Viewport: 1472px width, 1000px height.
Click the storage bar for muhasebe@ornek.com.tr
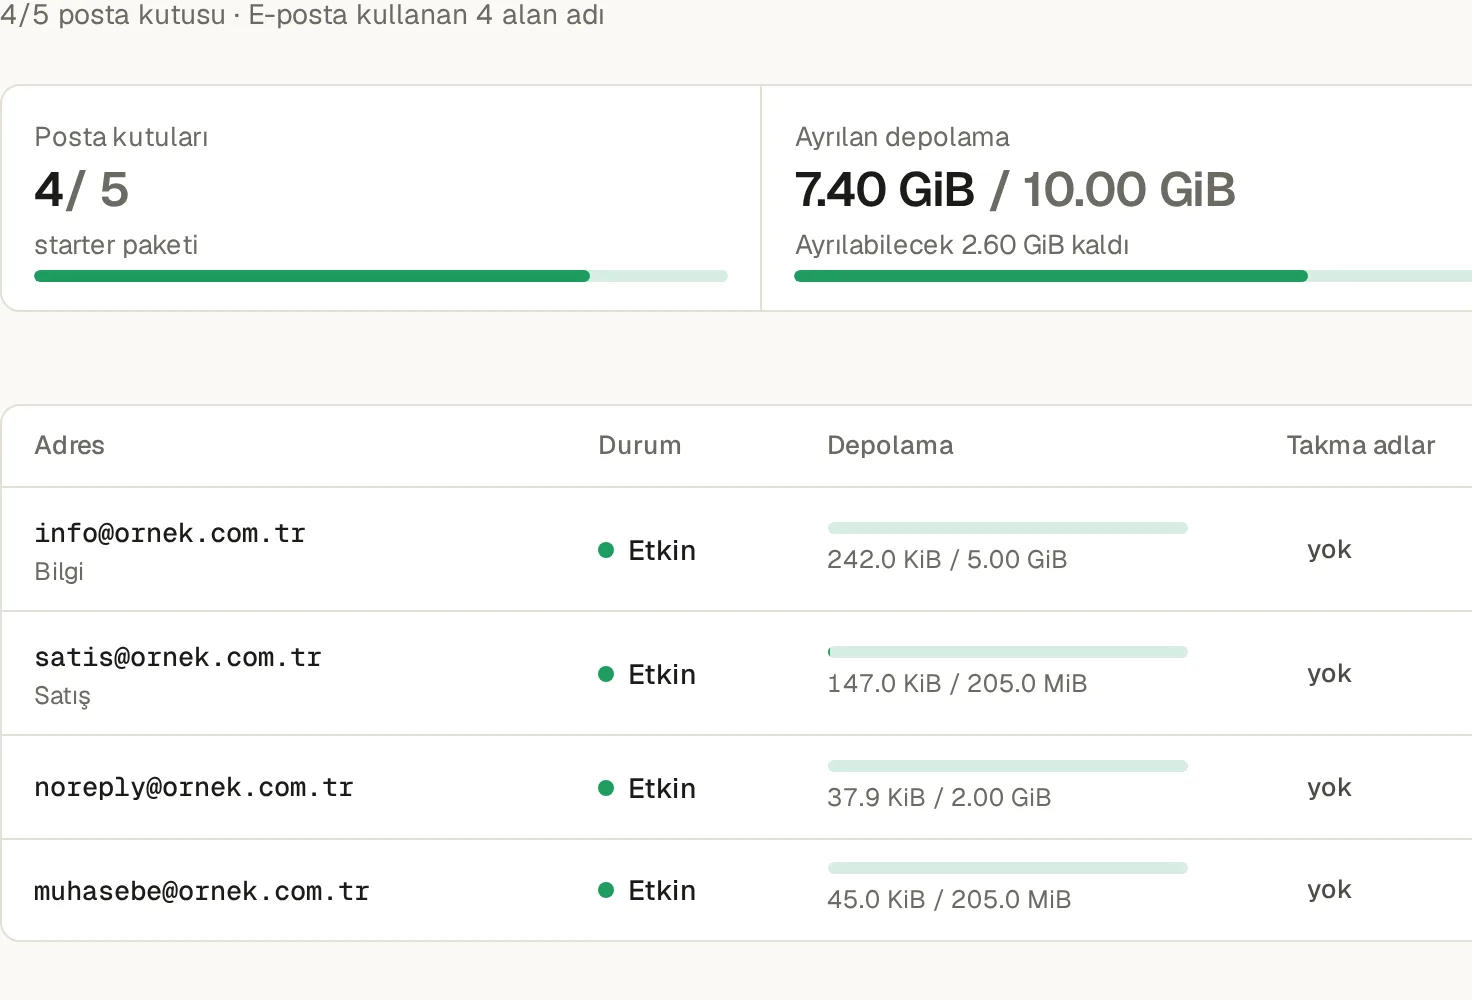1008,868
